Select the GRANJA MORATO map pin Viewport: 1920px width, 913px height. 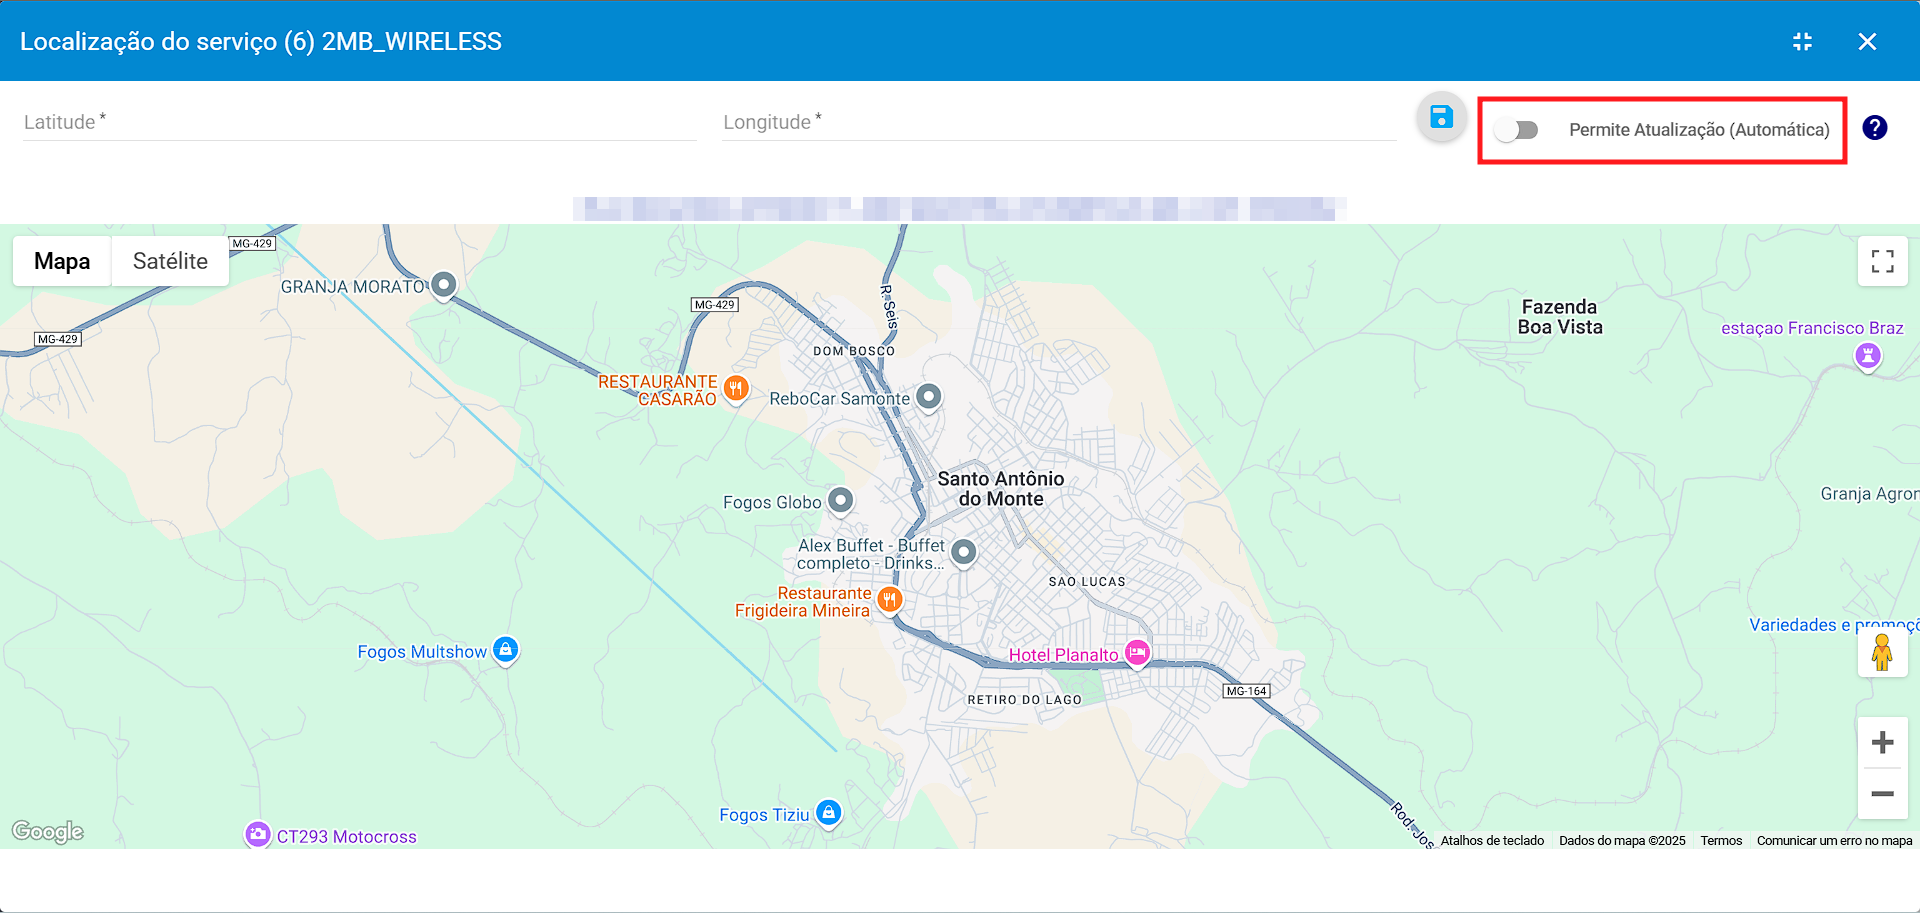click(444, 286)
